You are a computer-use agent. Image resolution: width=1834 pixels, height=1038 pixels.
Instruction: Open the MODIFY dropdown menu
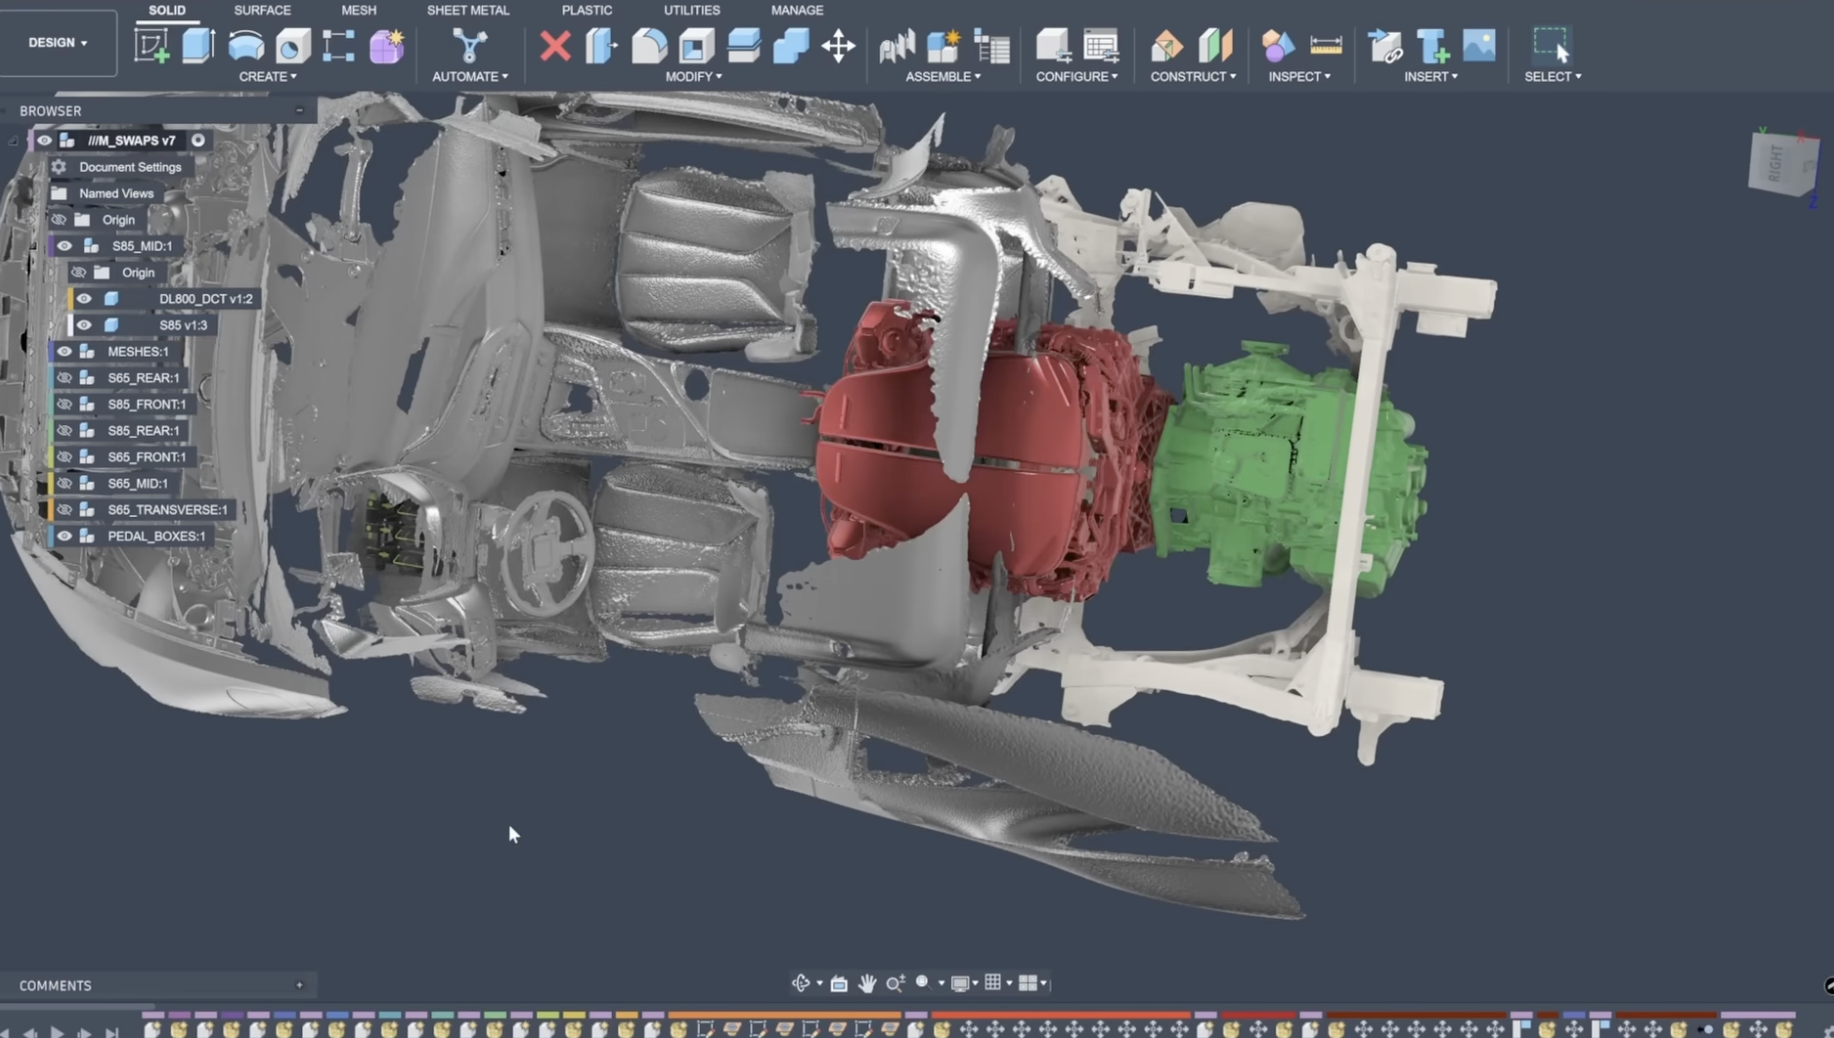(x=693, y=77)
